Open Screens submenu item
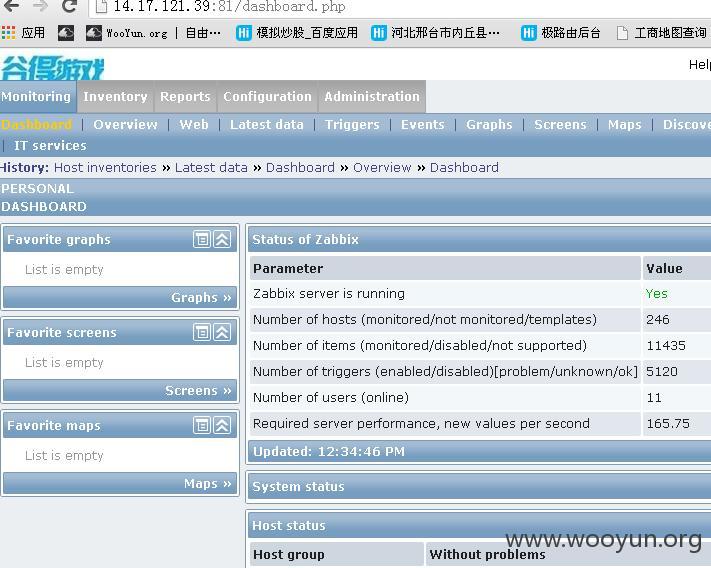711x568 pixels. click(x=560, y=125)
